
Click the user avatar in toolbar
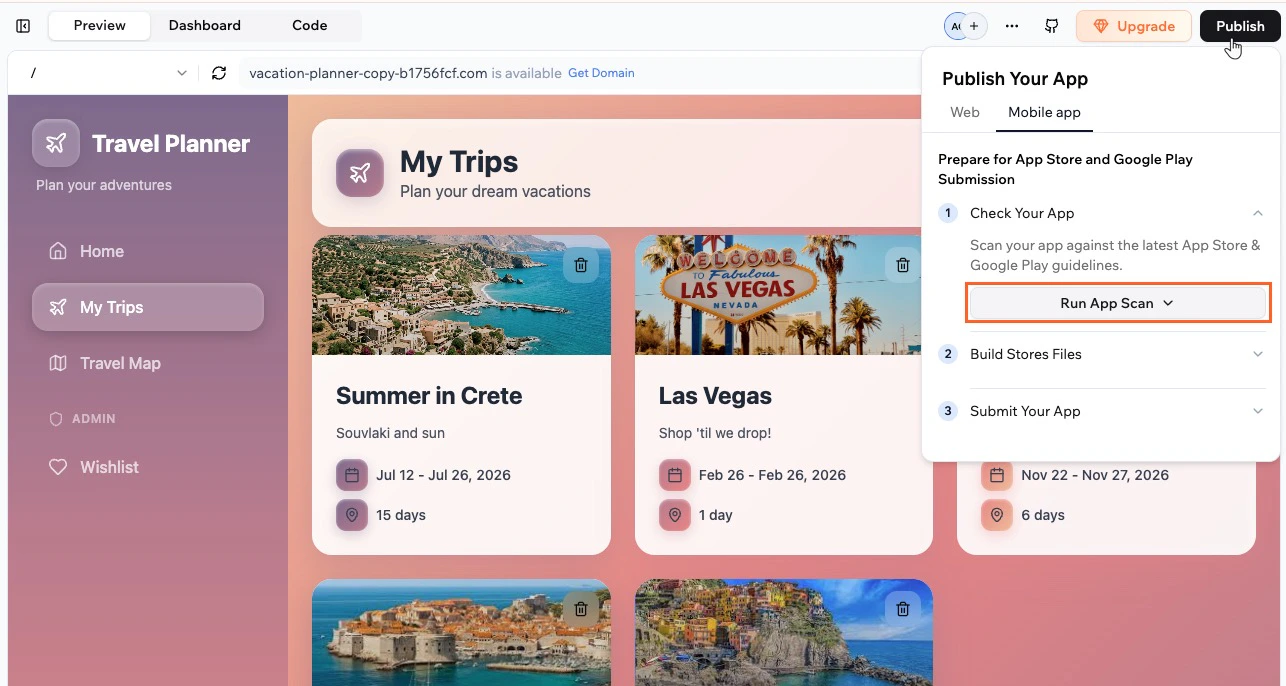(x=955, y=26)
